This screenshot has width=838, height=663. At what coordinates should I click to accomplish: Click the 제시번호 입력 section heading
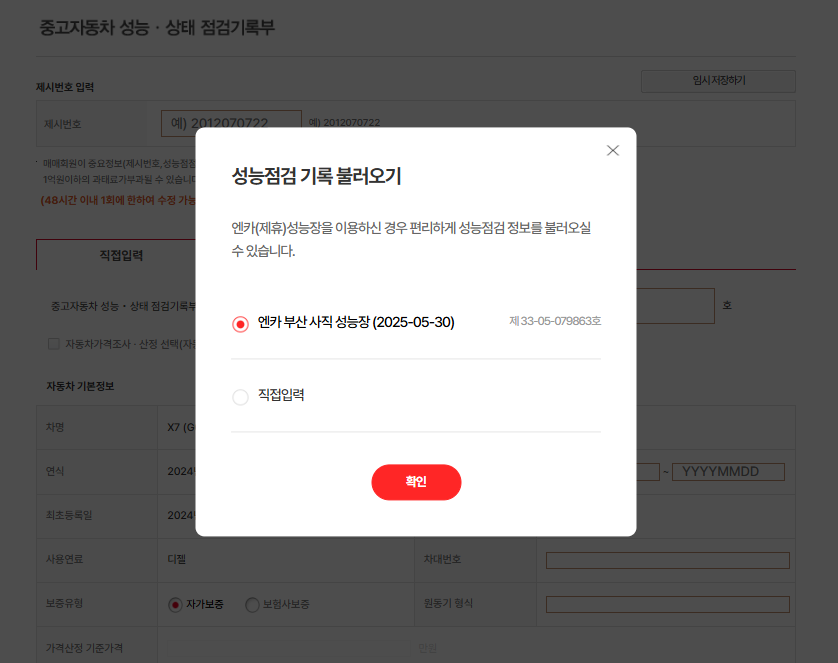tap(65, 87)
